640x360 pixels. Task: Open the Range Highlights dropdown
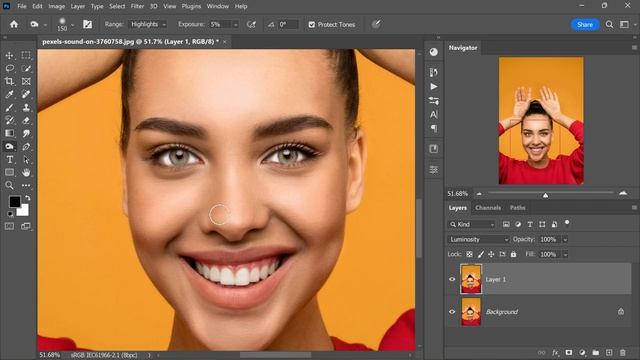coord(148,24)
